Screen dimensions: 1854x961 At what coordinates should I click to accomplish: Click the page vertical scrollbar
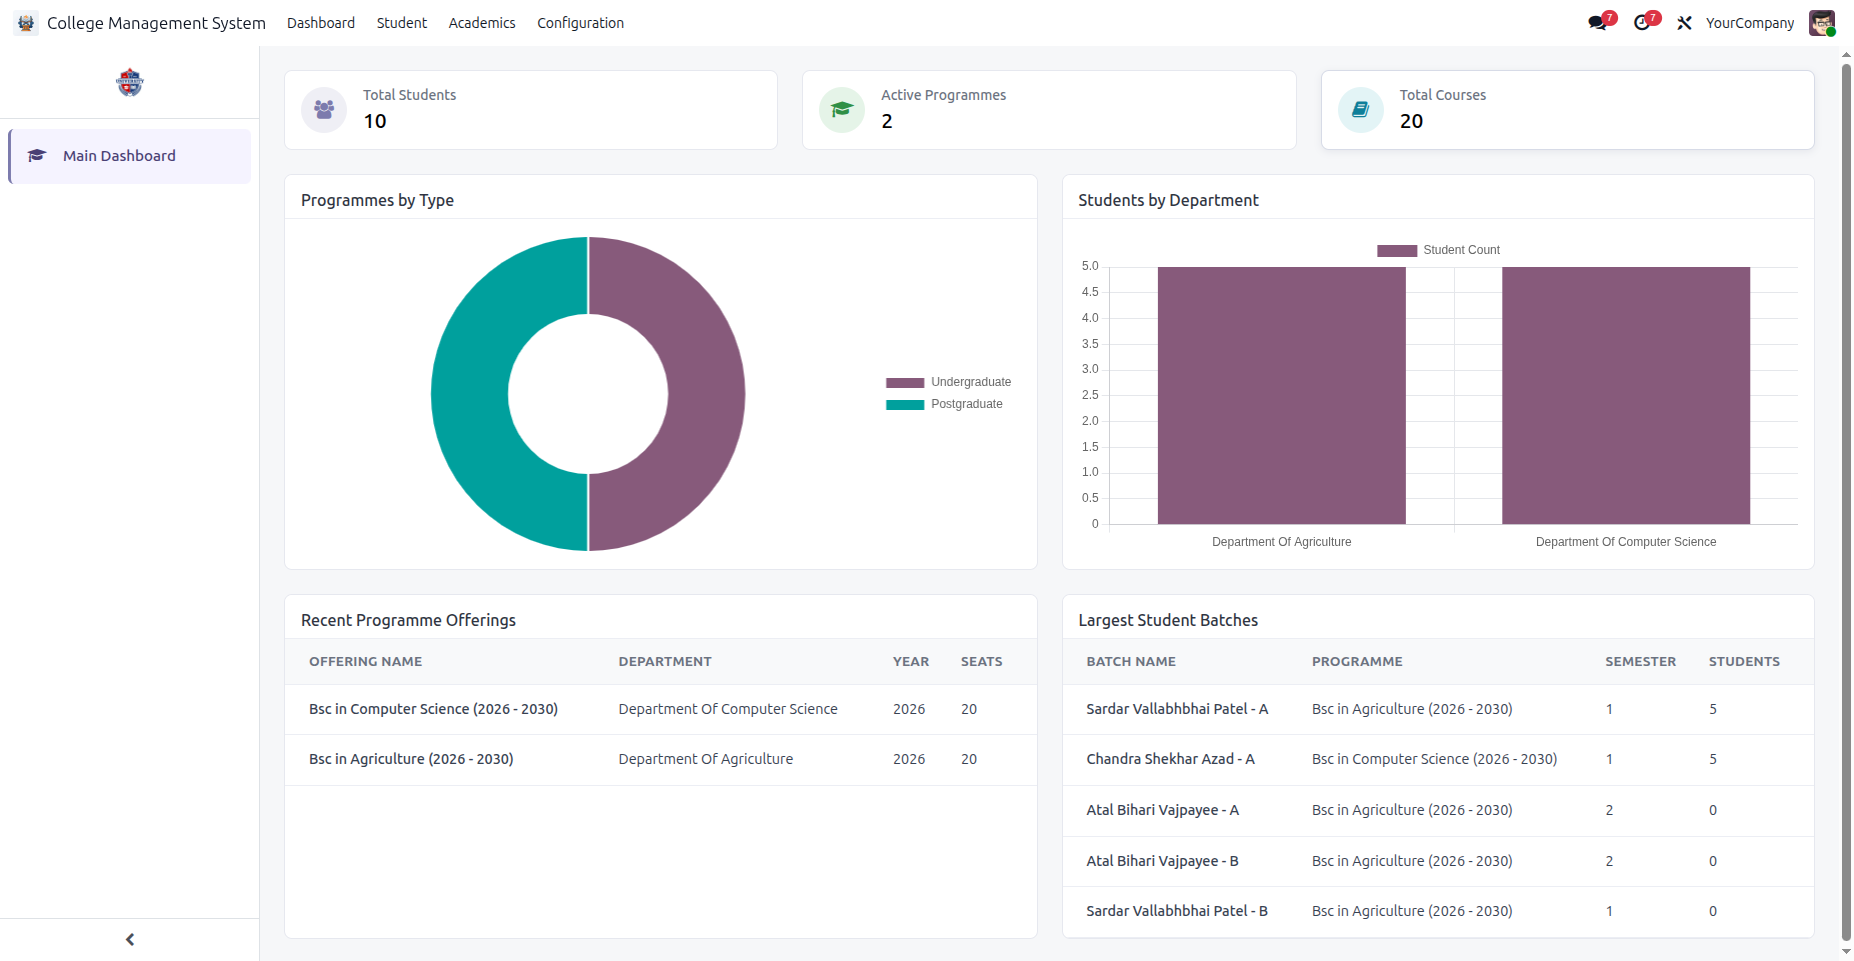(1846, 500)
